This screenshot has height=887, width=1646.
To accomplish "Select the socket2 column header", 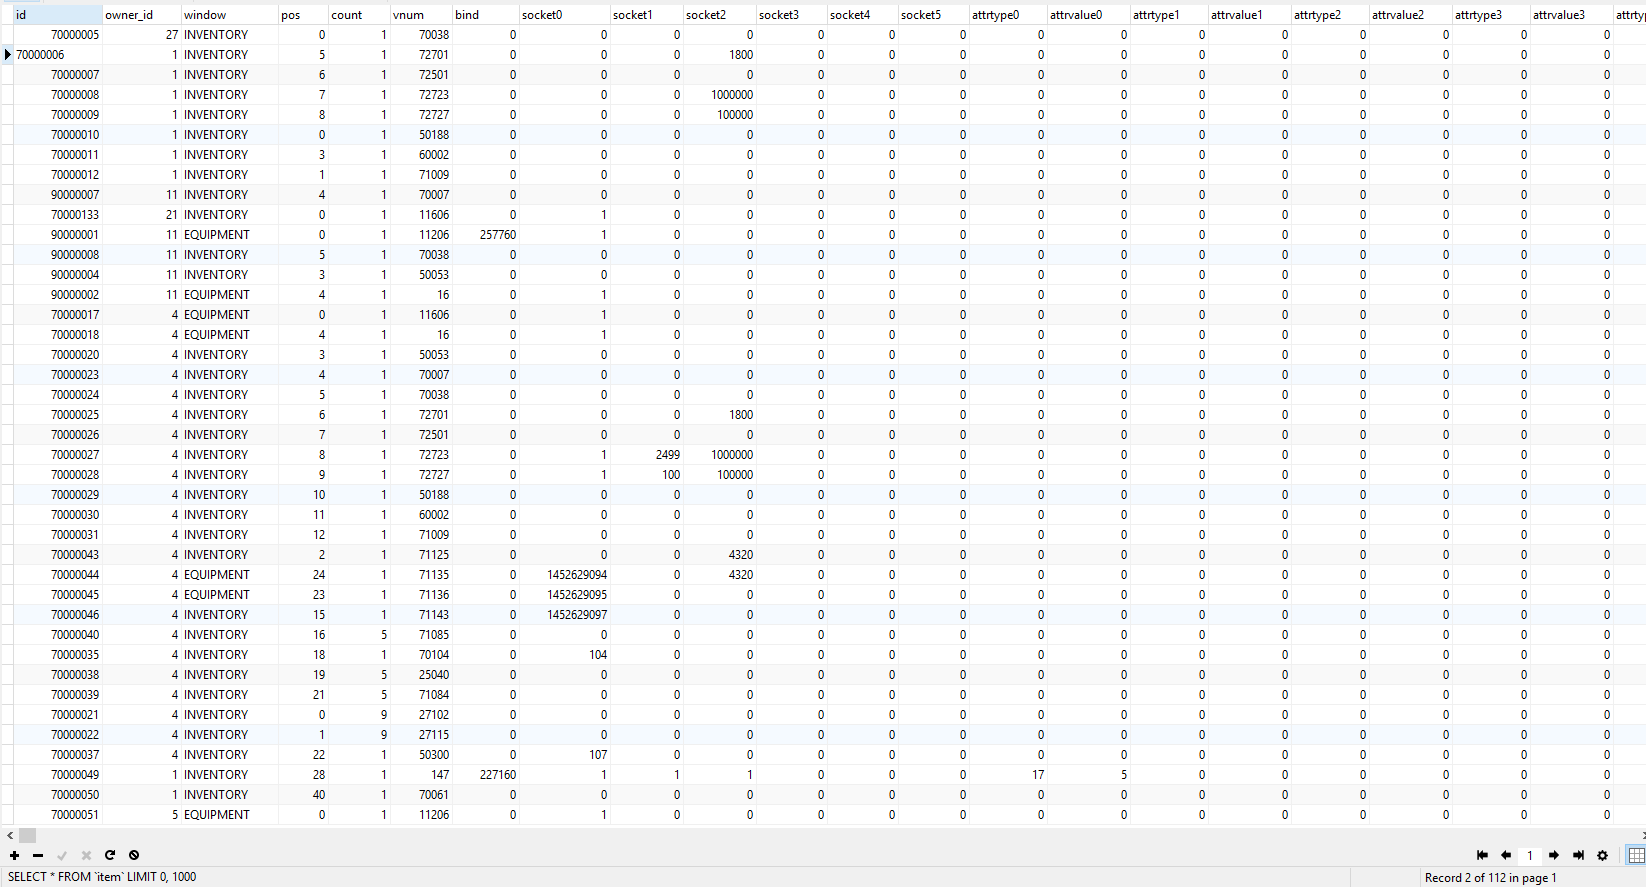I will 719,15.
